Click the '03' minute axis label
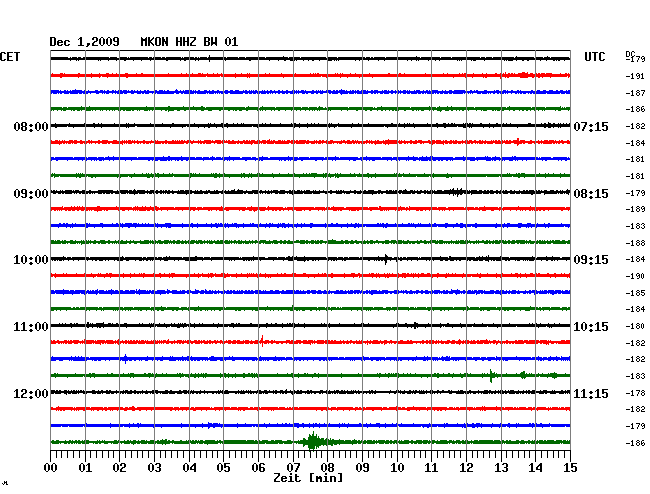Screen dimensions: 650x494 click(154, 468)
